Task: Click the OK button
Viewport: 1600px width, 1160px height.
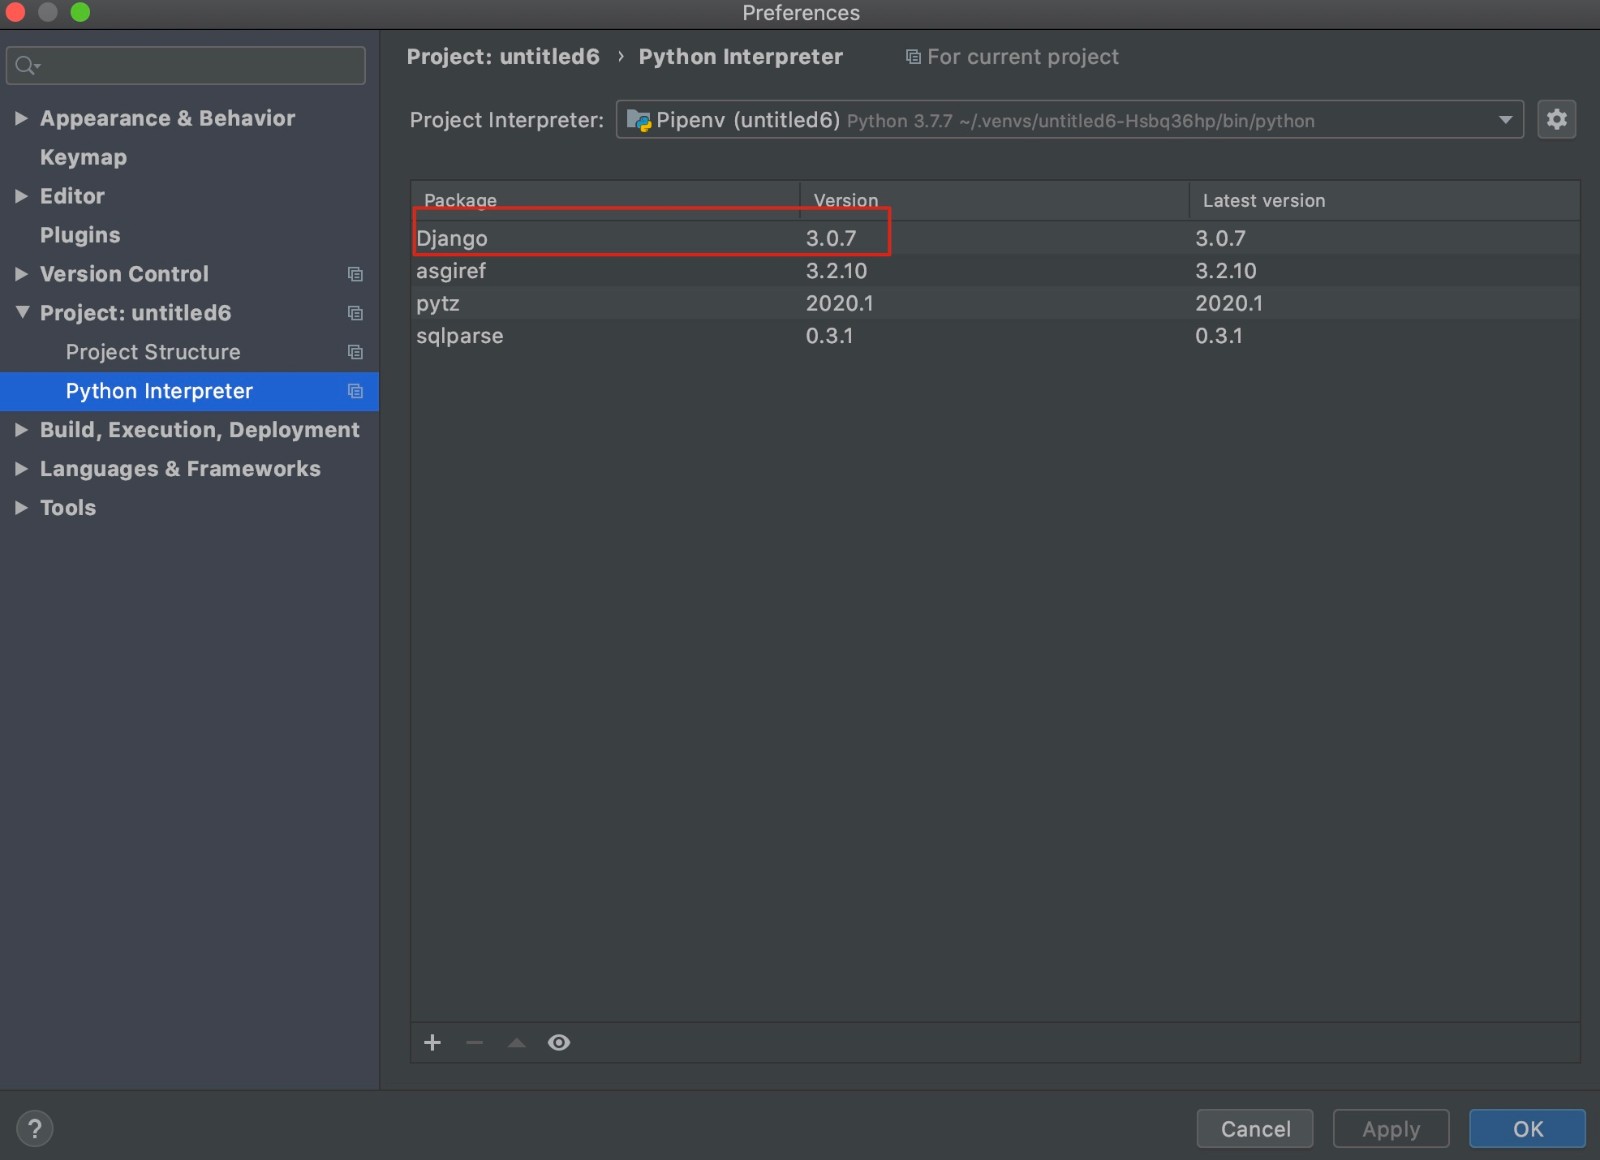Action: tap(1527, 1129)
